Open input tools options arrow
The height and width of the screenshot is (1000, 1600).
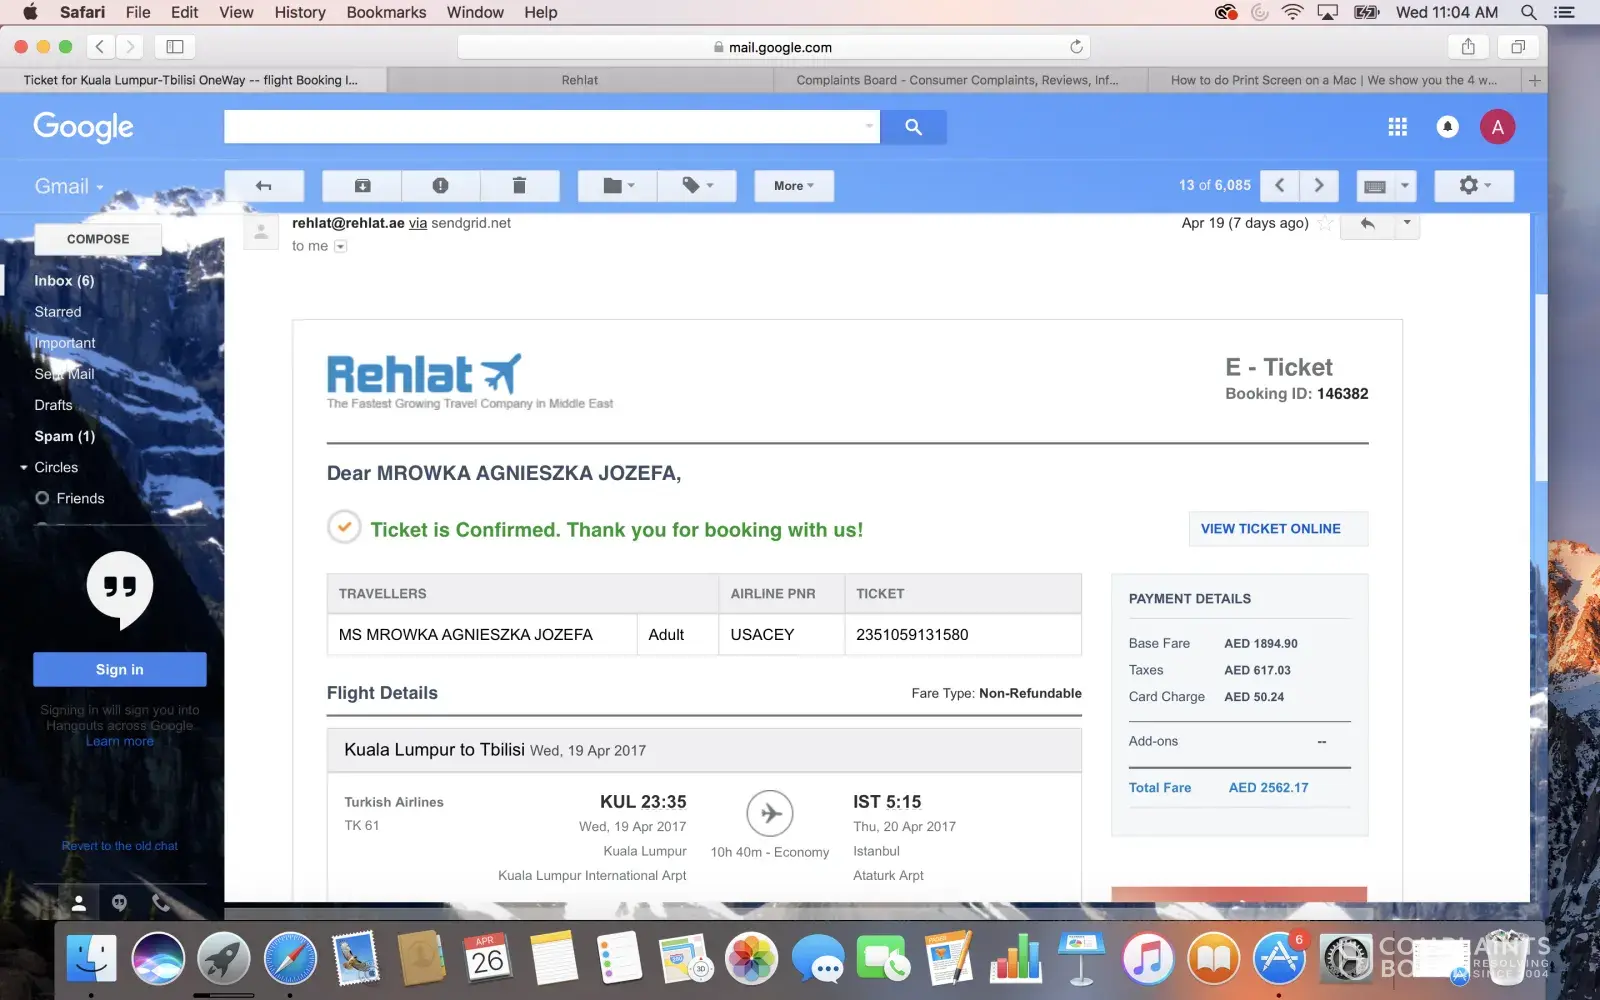tap(1405, 186)
